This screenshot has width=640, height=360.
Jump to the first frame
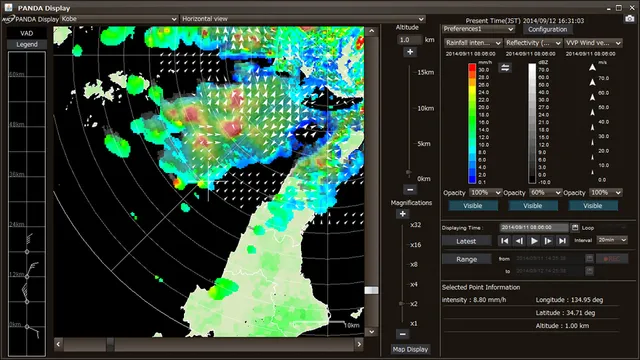504,241
